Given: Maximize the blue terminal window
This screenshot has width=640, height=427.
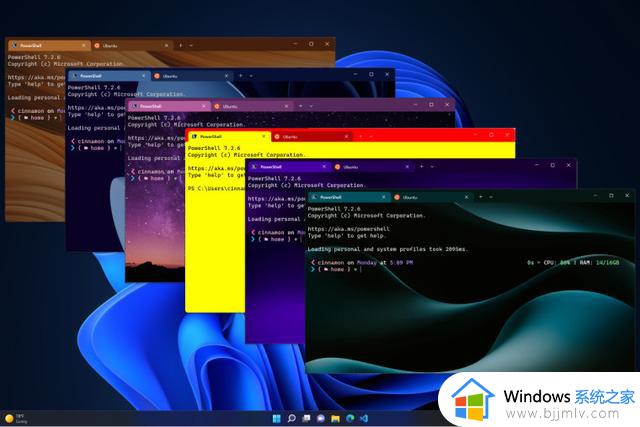Looking at the screenshot, I should (371, 74).
